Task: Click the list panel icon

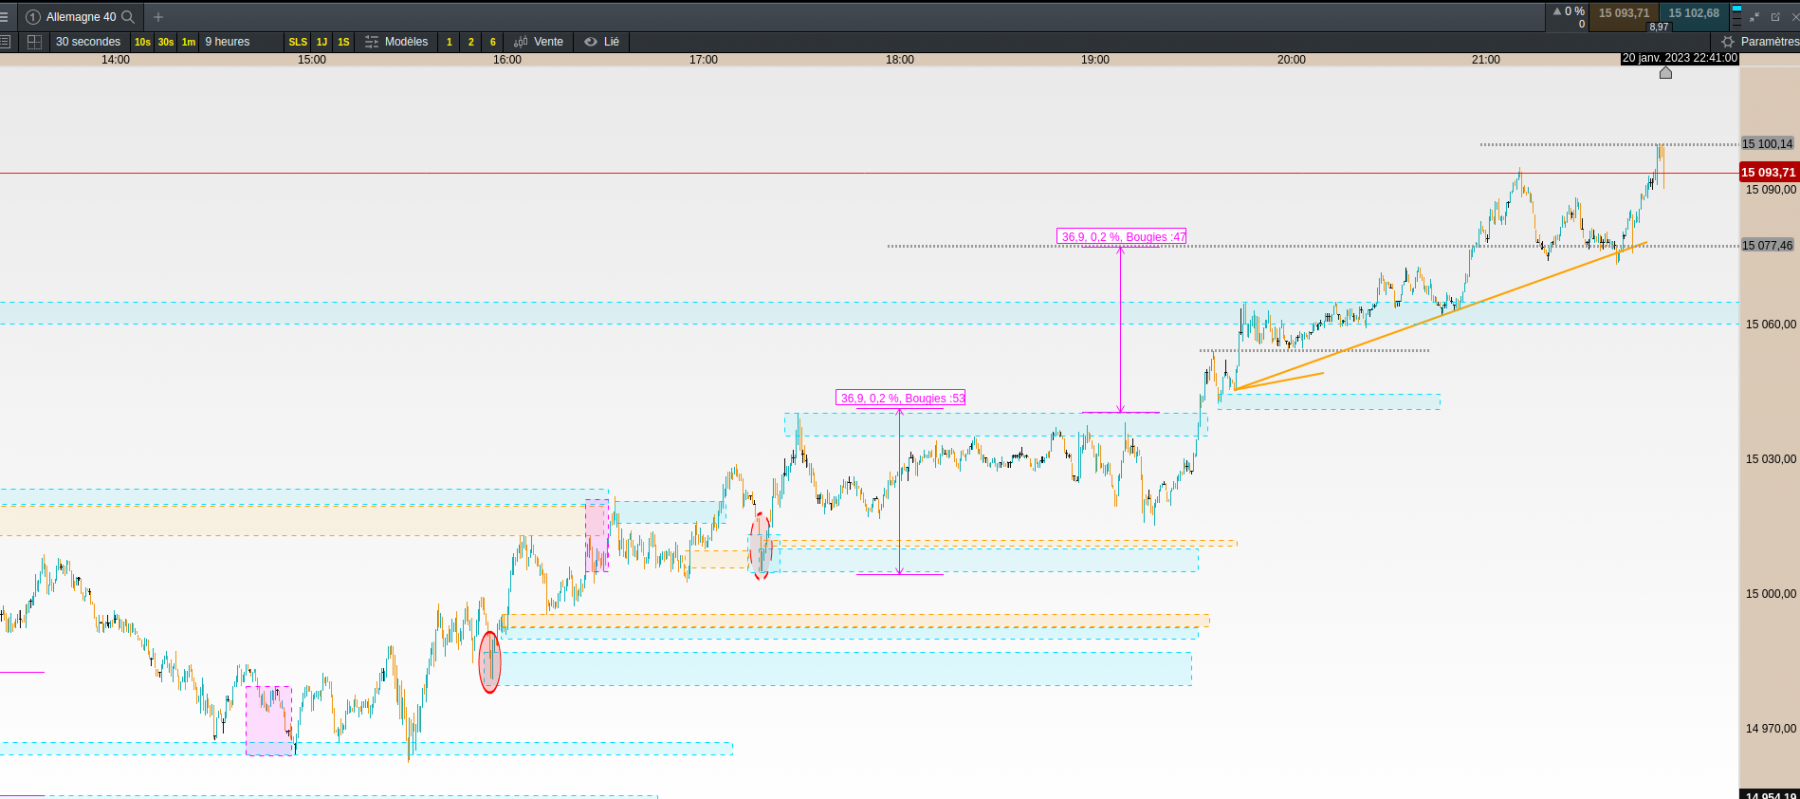Action: [5, 42]
